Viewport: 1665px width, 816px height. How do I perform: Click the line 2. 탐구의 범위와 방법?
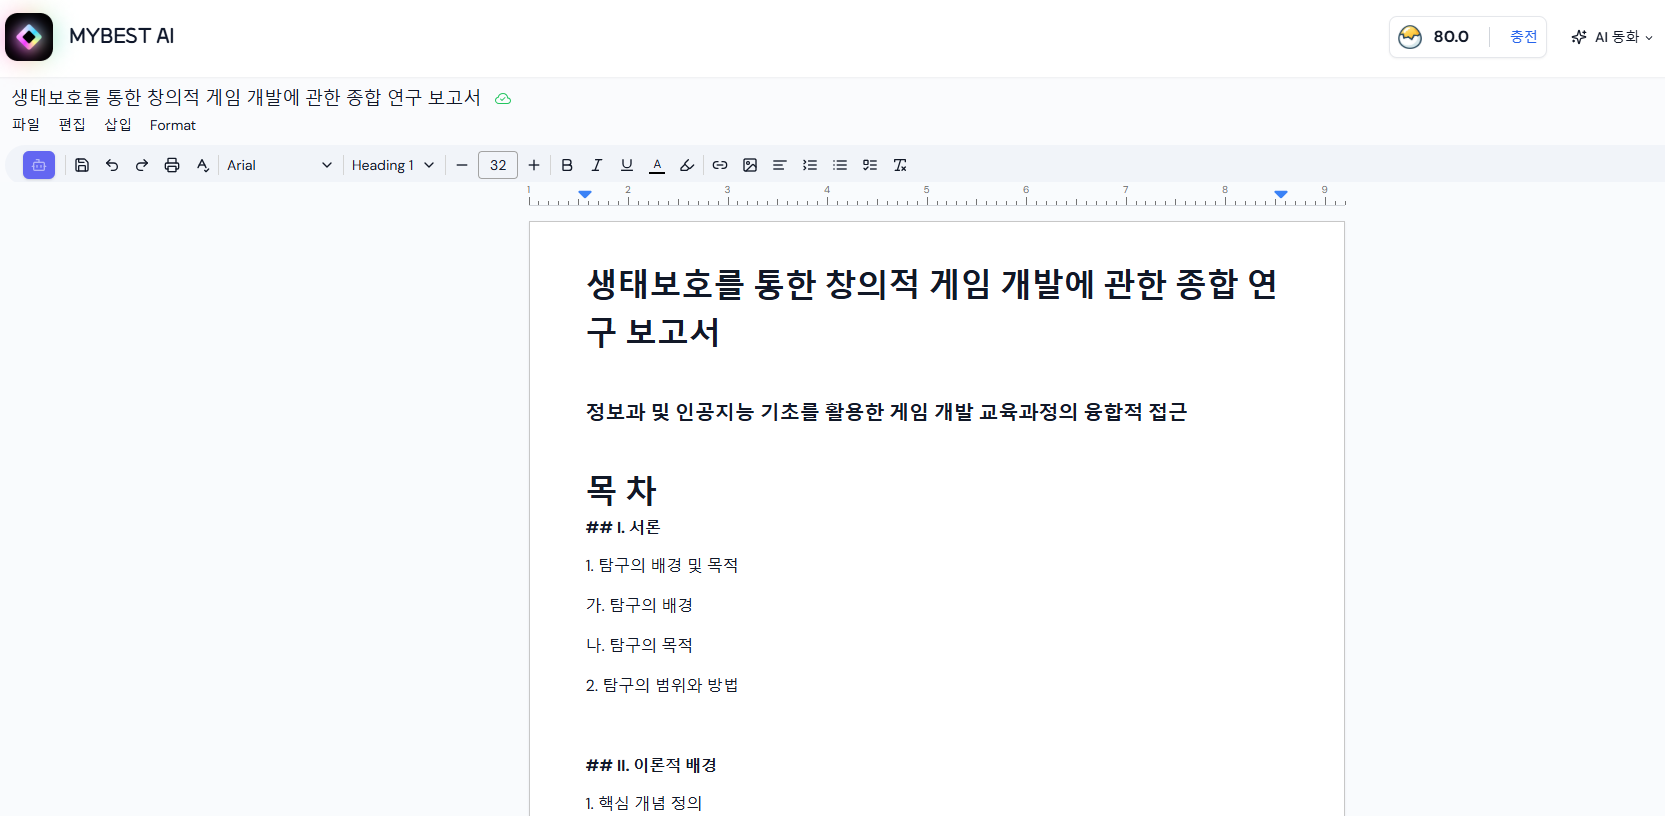point(662,685)
